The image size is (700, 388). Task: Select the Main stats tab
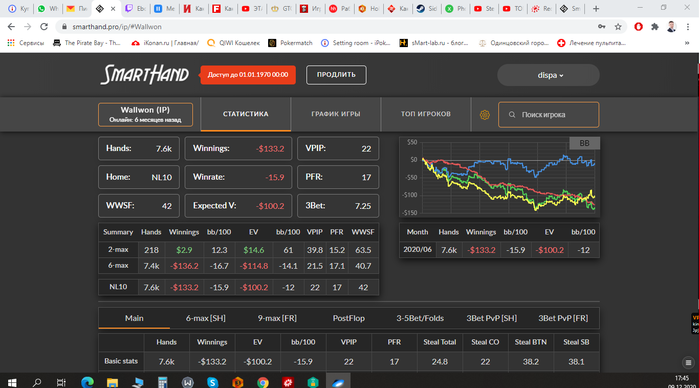coord(134,318)
